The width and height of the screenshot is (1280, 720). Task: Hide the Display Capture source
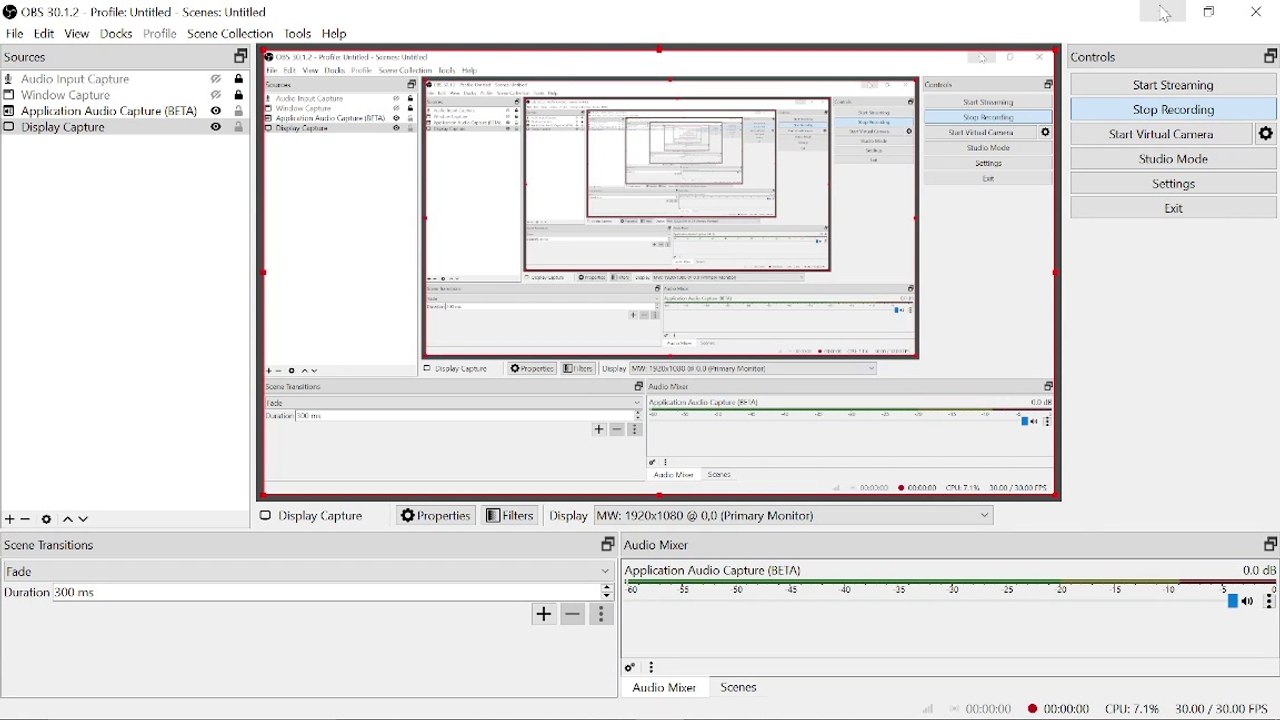pos(216,127)
